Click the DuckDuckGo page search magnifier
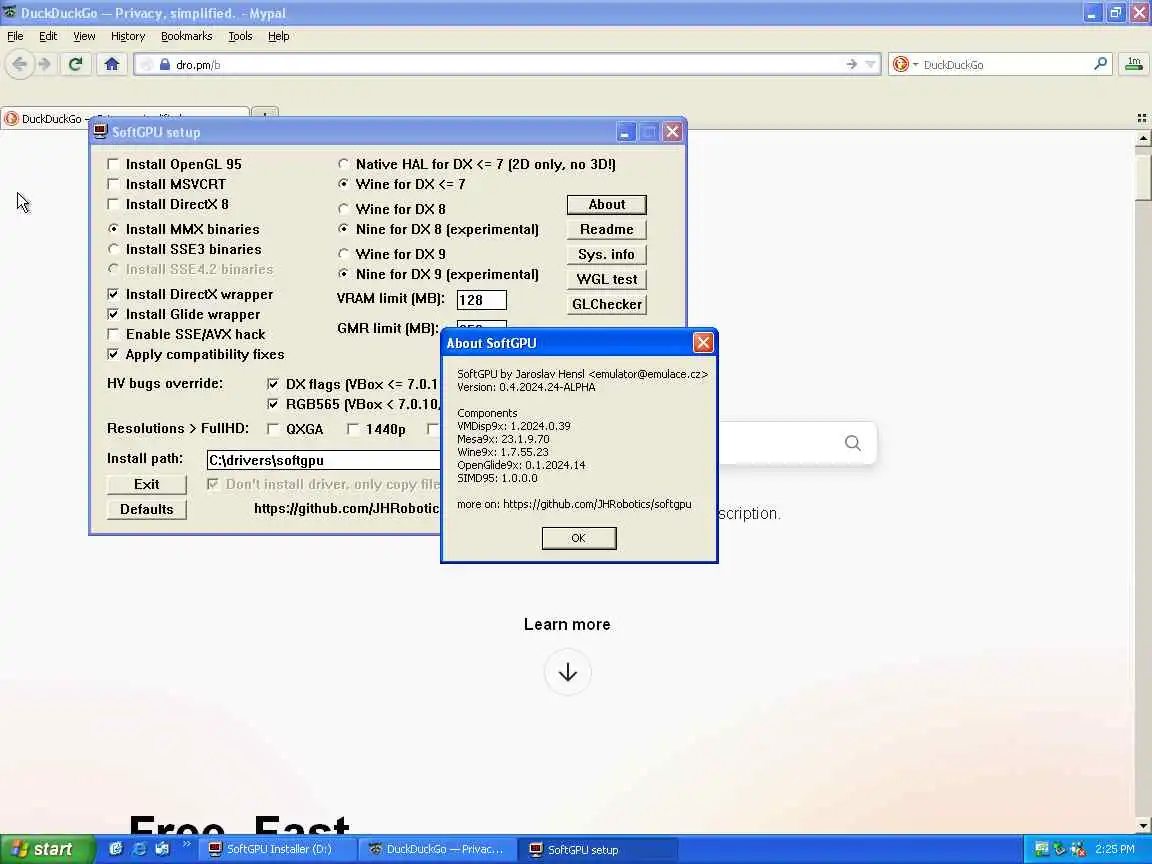The height and width of the screenshot is (864, 1152). click(x=852, y=443)
